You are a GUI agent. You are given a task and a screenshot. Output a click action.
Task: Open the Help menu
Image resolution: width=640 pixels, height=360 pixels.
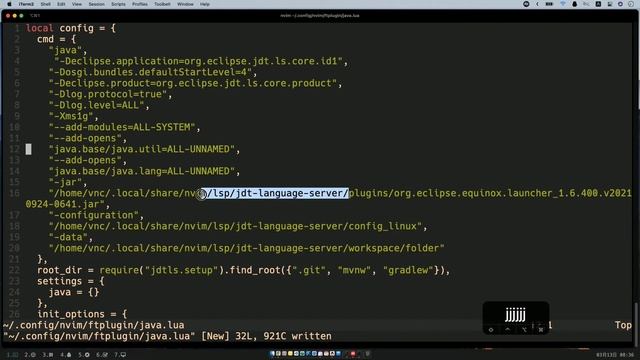204,4
